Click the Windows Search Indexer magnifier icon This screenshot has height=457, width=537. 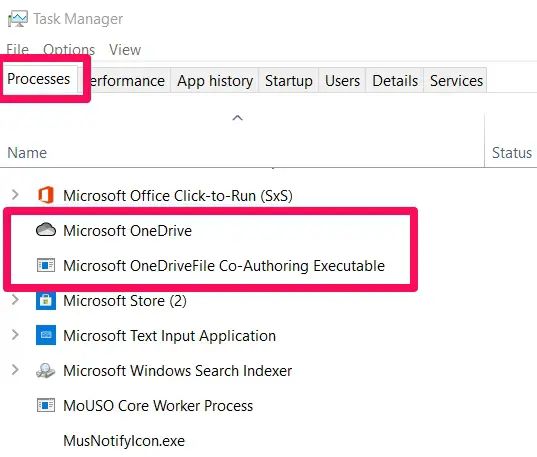click(x=46, y=370)
